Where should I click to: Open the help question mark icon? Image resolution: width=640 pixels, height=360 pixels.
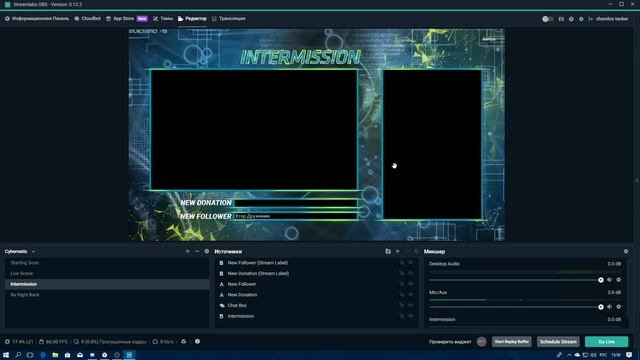(571, 19)
